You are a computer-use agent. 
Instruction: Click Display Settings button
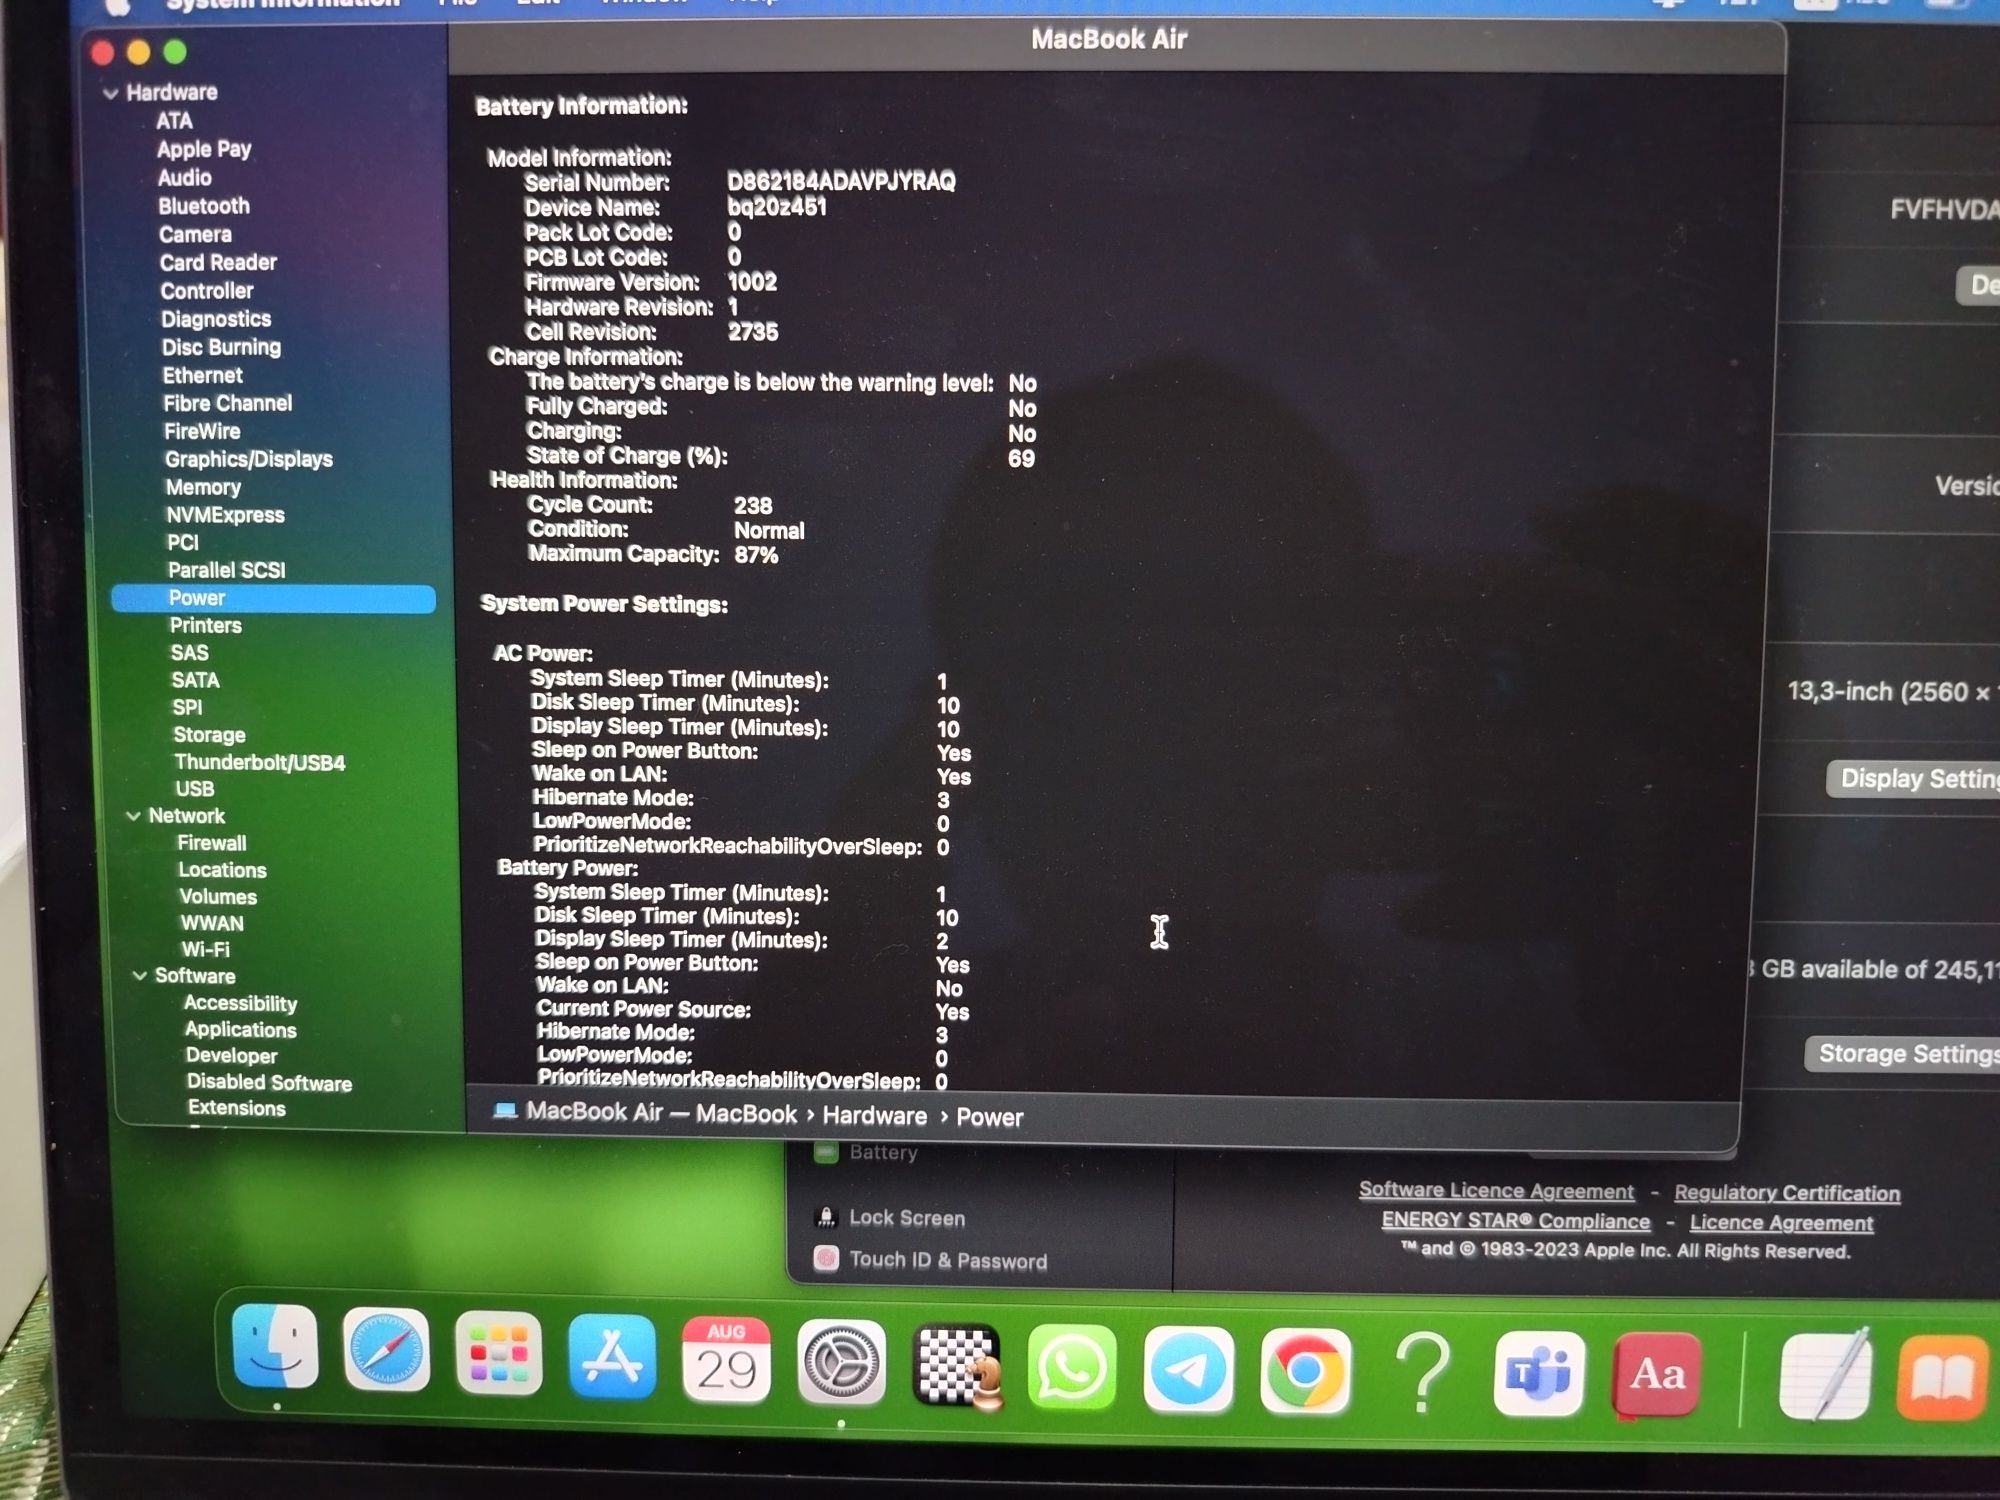click(1913, 778)
